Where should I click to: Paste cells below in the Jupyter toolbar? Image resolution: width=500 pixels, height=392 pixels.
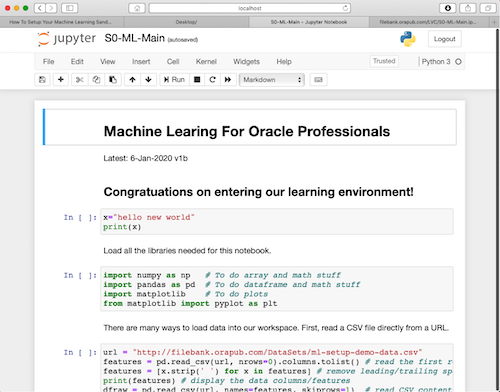(113, 80)
